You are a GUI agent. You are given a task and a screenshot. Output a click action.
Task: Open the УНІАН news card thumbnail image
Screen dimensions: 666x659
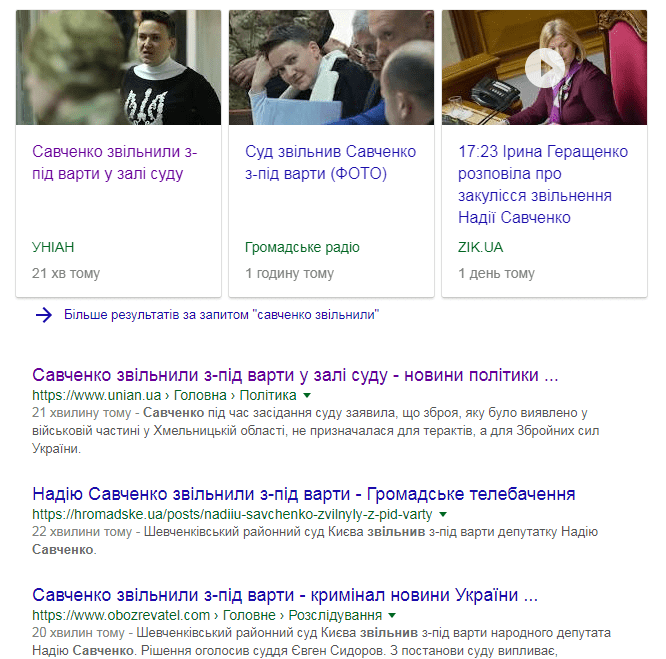coord(119,68)
